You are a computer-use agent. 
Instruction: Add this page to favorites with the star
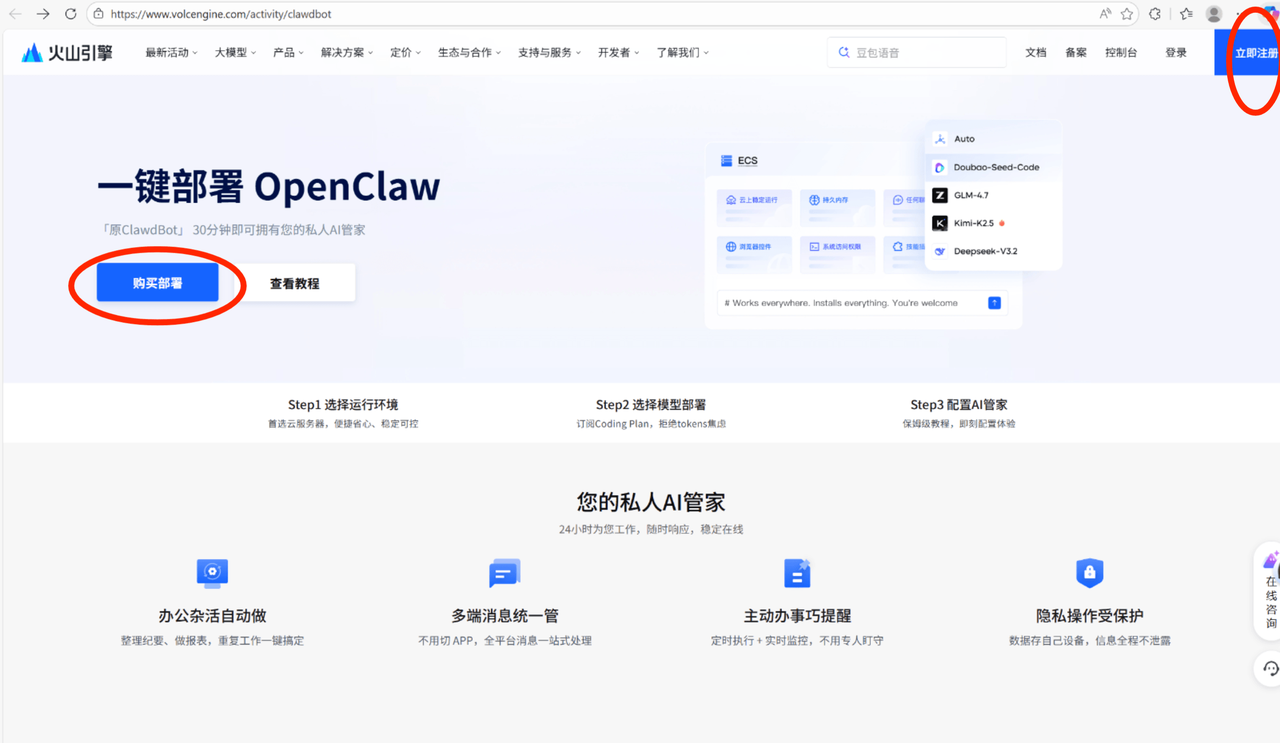pos(1127,14)
